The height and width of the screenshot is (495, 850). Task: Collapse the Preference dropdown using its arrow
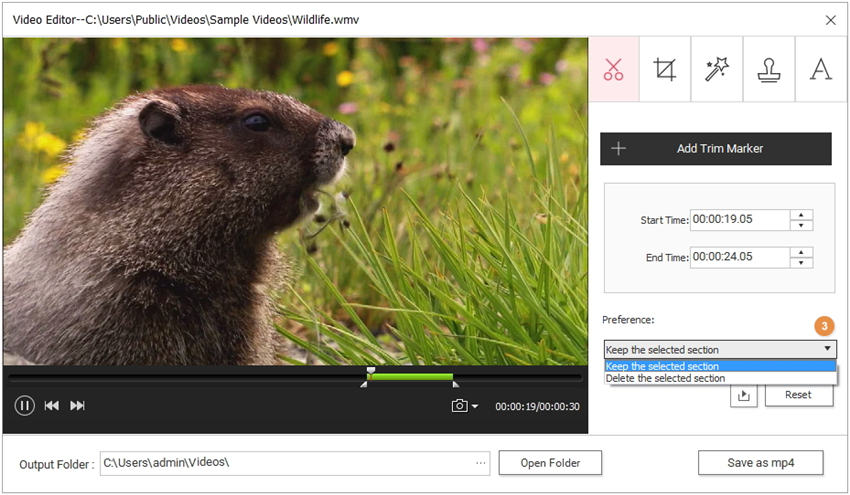coord(827,349)
